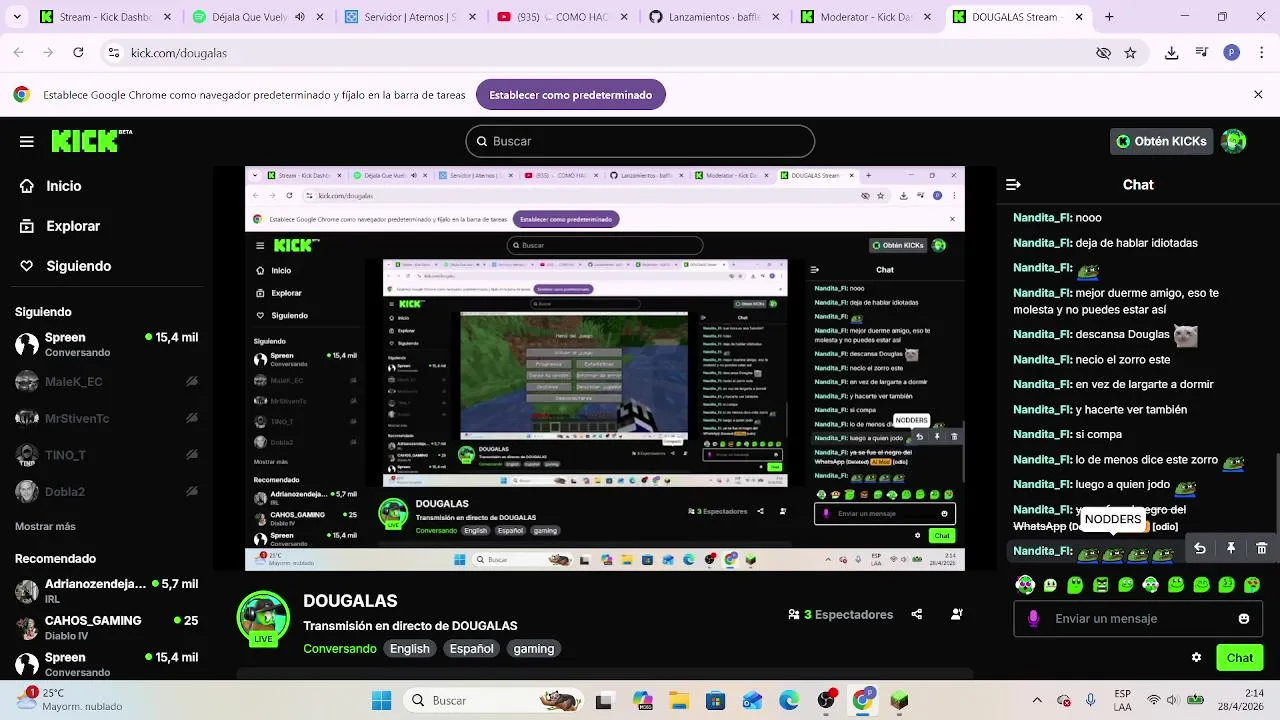Mute the Déjala Que Vuelva tab audio
Viewport: 1280px width, 720px height.
pos(300,17)
